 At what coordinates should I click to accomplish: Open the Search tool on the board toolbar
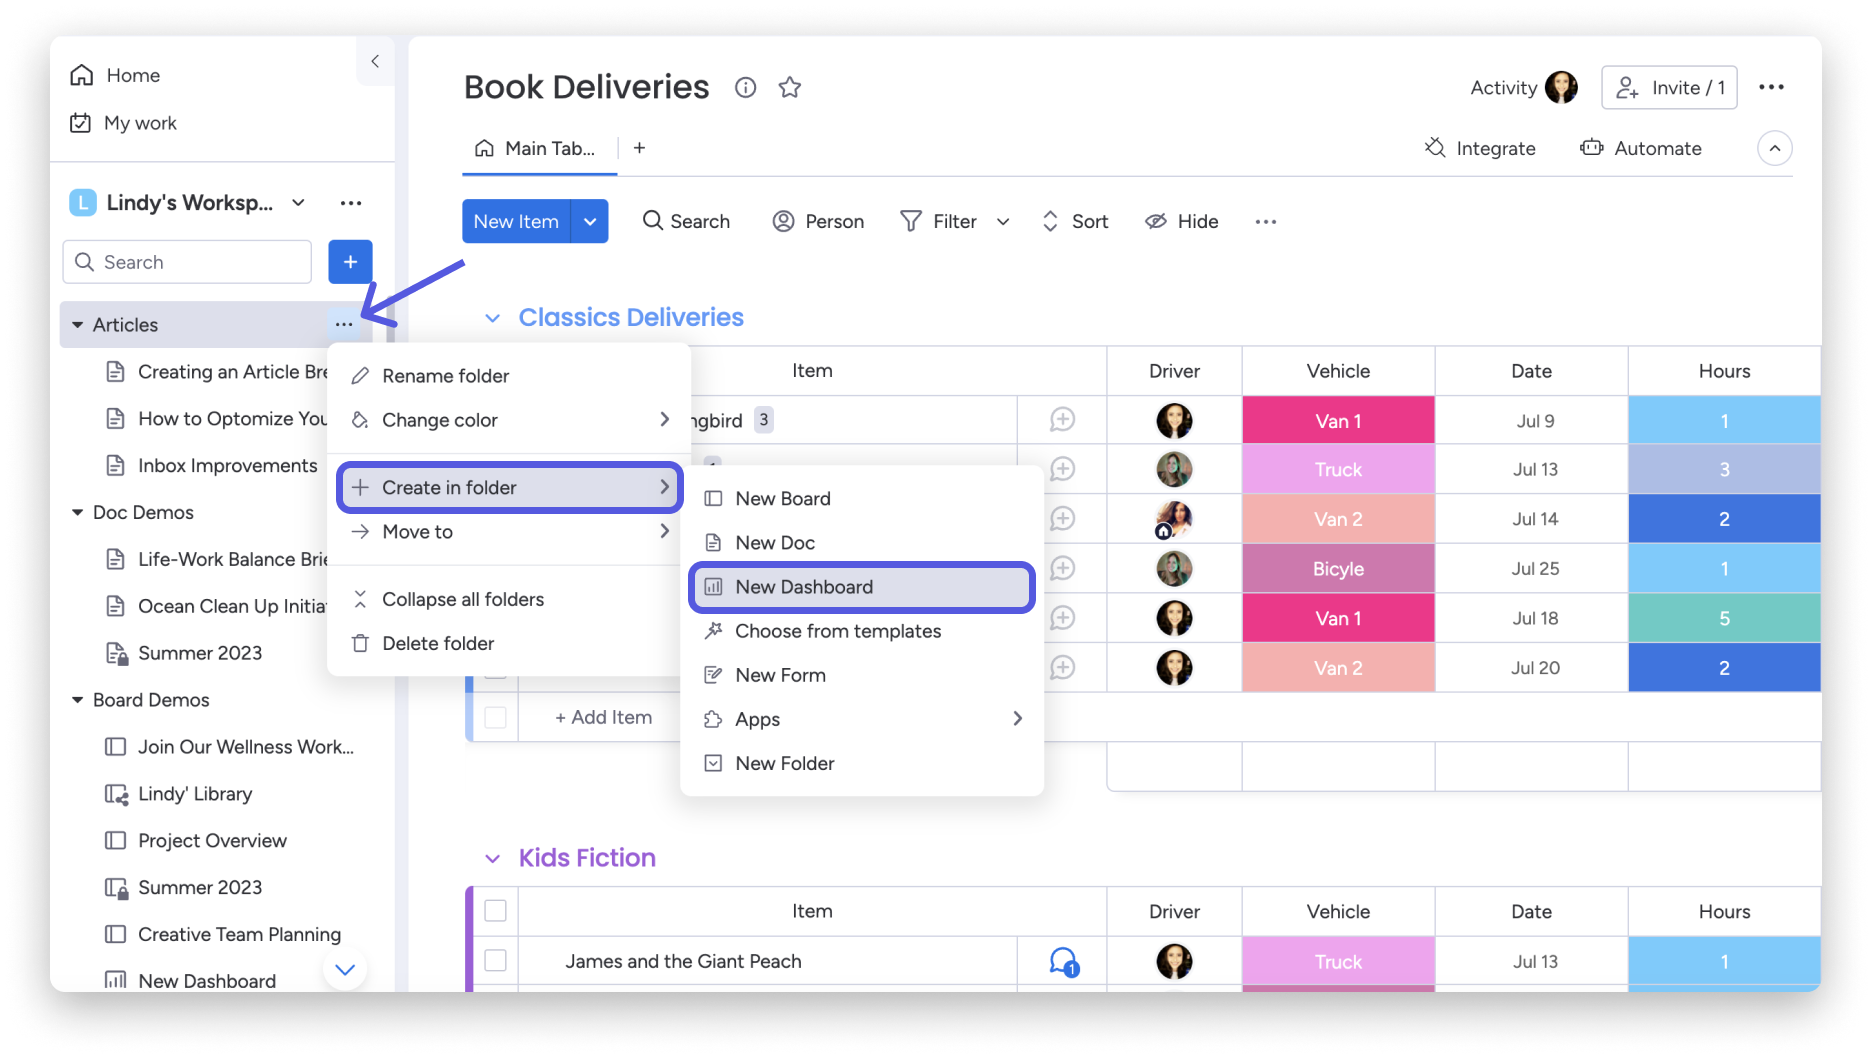(x=686, y=221)
